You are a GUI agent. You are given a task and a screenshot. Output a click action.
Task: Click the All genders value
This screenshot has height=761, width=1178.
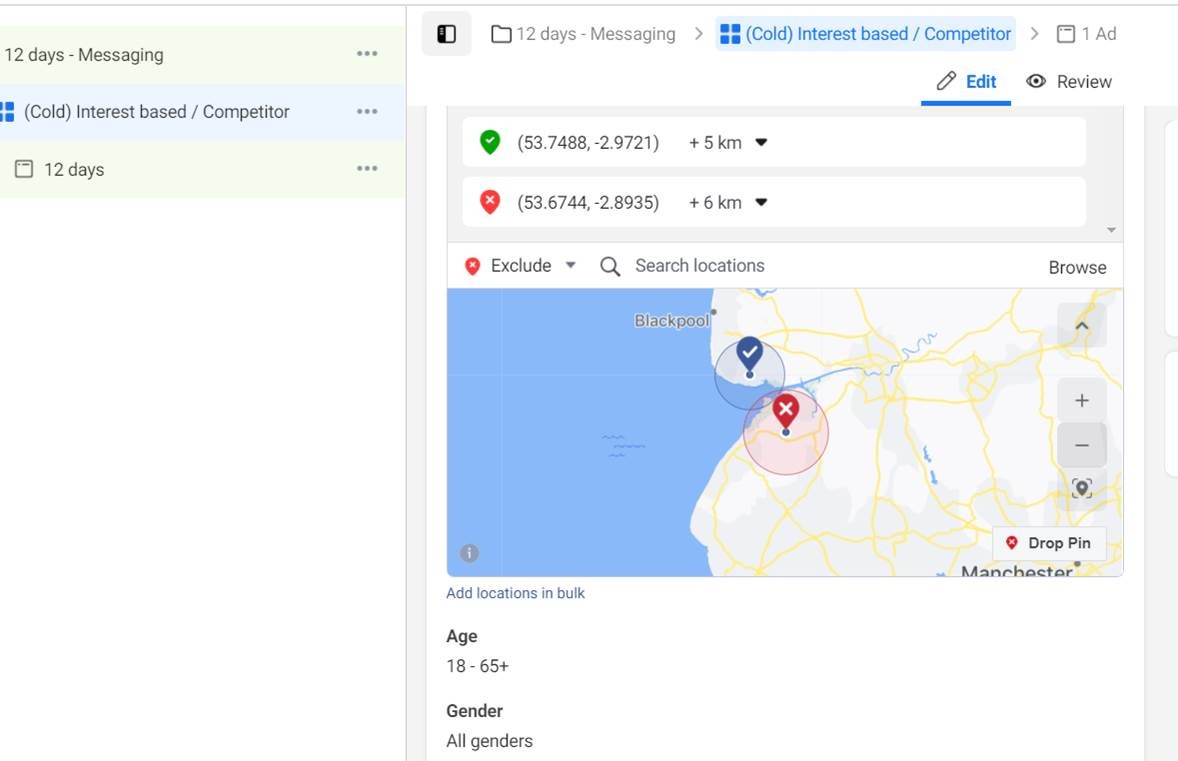tap(490, 741)
